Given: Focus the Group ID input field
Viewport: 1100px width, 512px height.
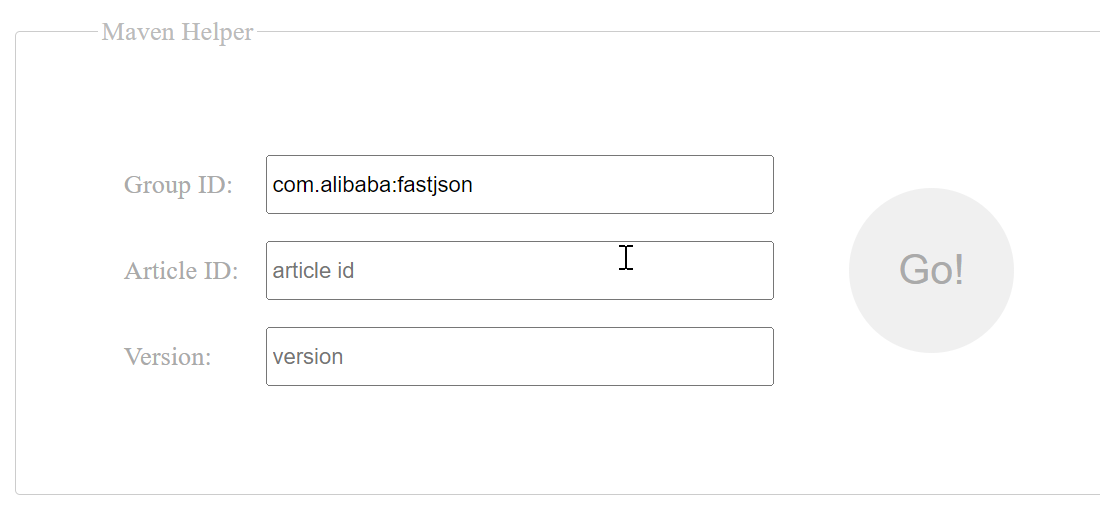Looking at the screenshot, I should (x=520, y=184).
